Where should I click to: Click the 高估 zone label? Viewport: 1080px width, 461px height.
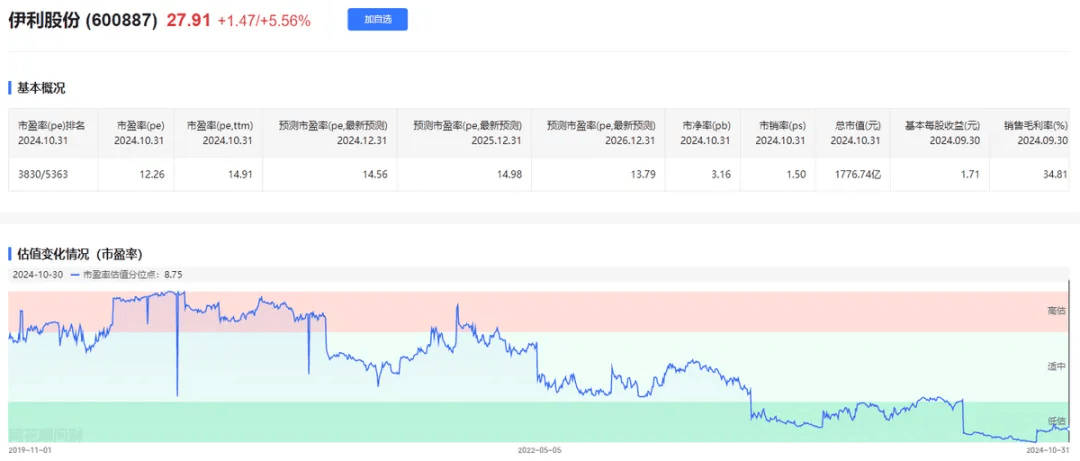[x=1056, y=311]
